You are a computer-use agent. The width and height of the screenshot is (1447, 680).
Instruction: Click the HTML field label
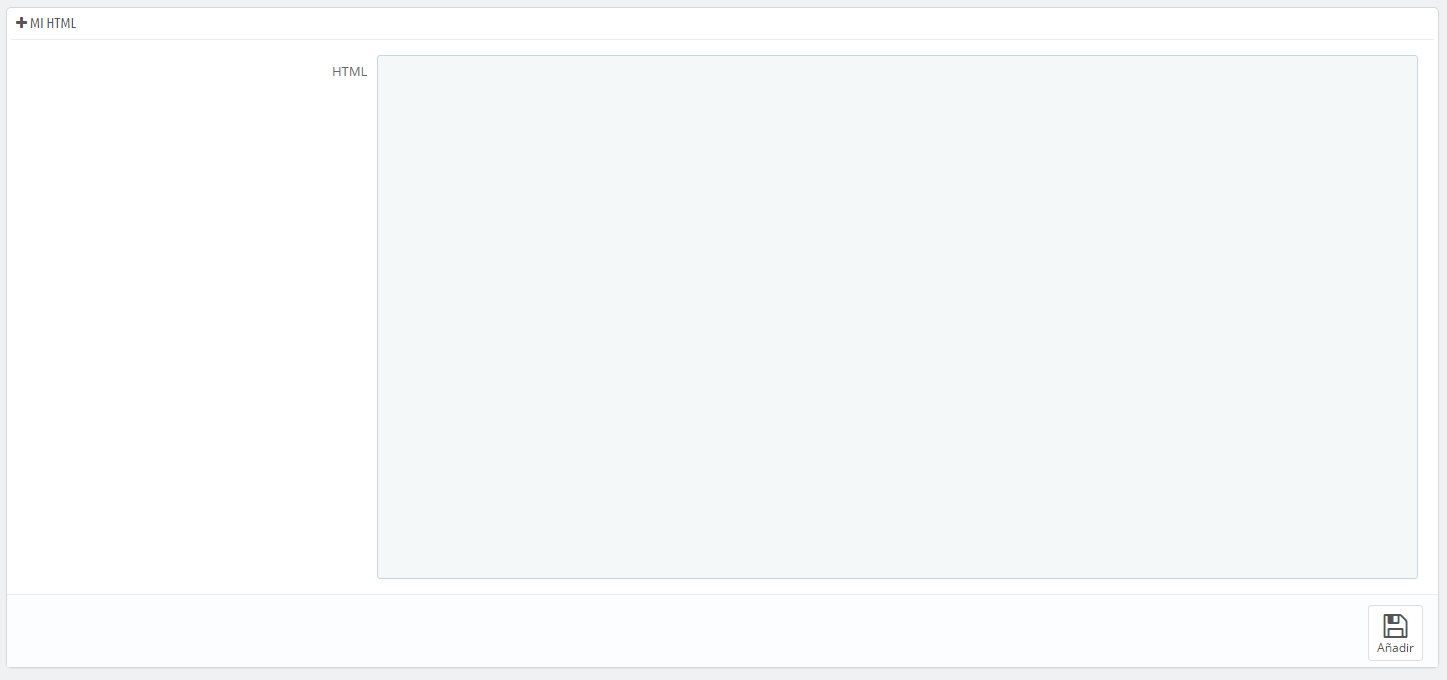(350, 72)
